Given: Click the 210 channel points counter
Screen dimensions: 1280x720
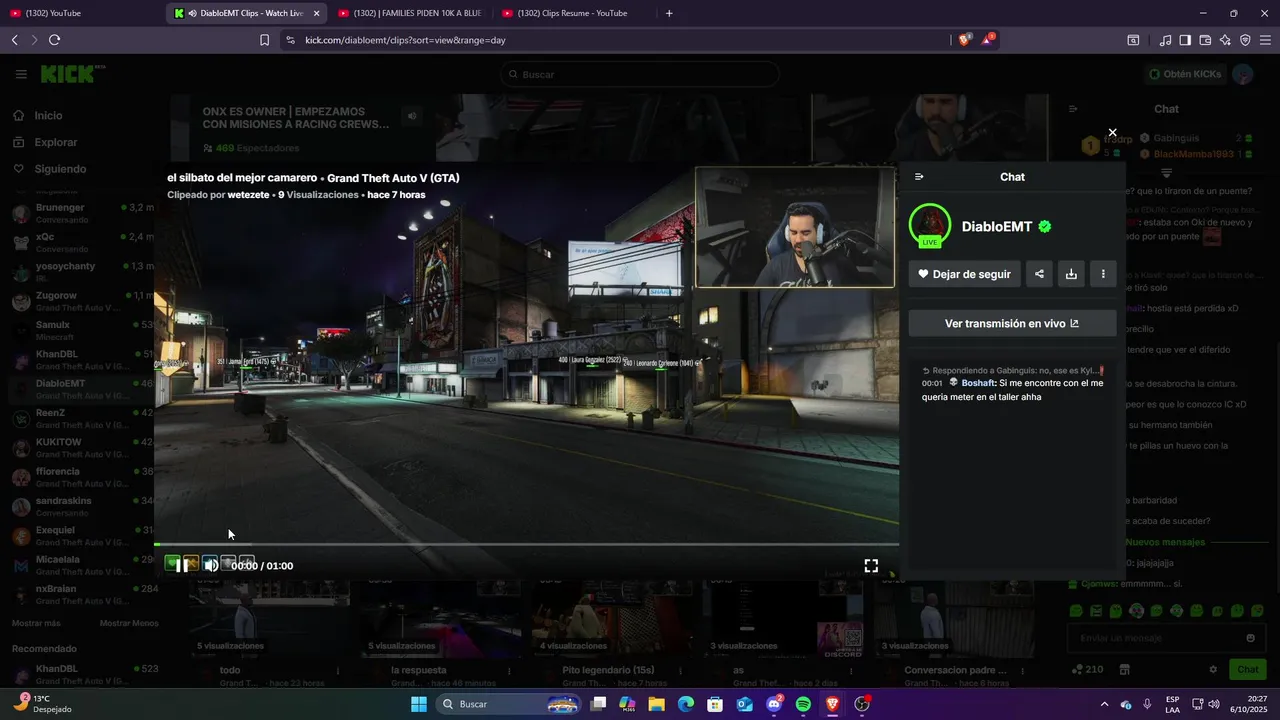Looking at the screenshot, I should (1087, 670).
